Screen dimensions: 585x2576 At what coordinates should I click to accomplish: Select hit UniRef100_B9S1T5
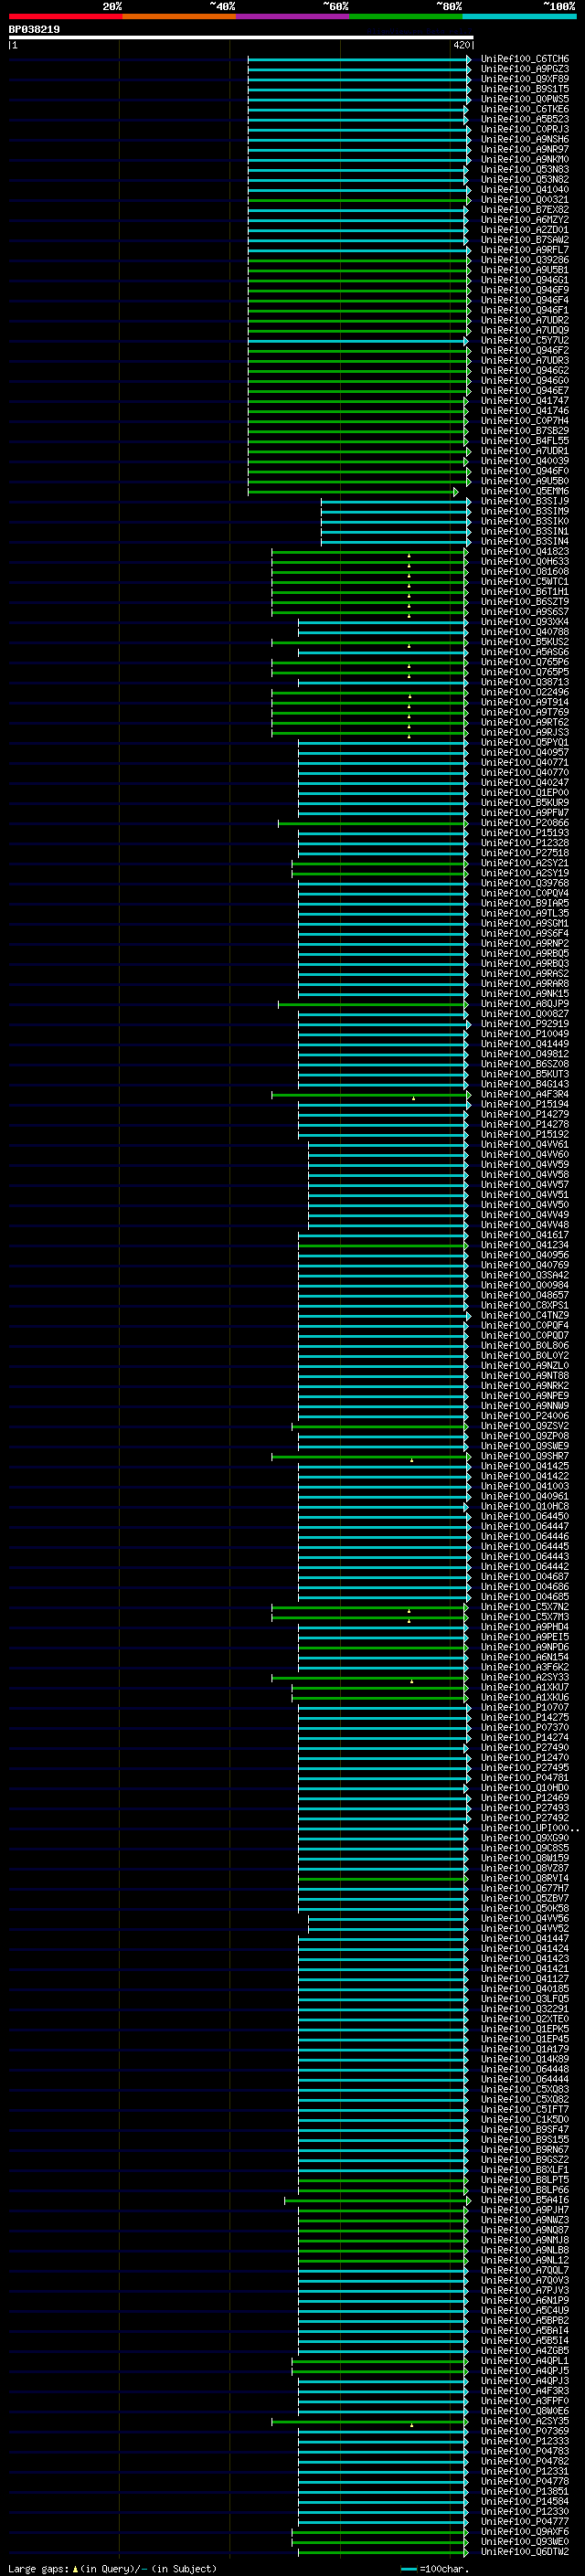point(525,89)
